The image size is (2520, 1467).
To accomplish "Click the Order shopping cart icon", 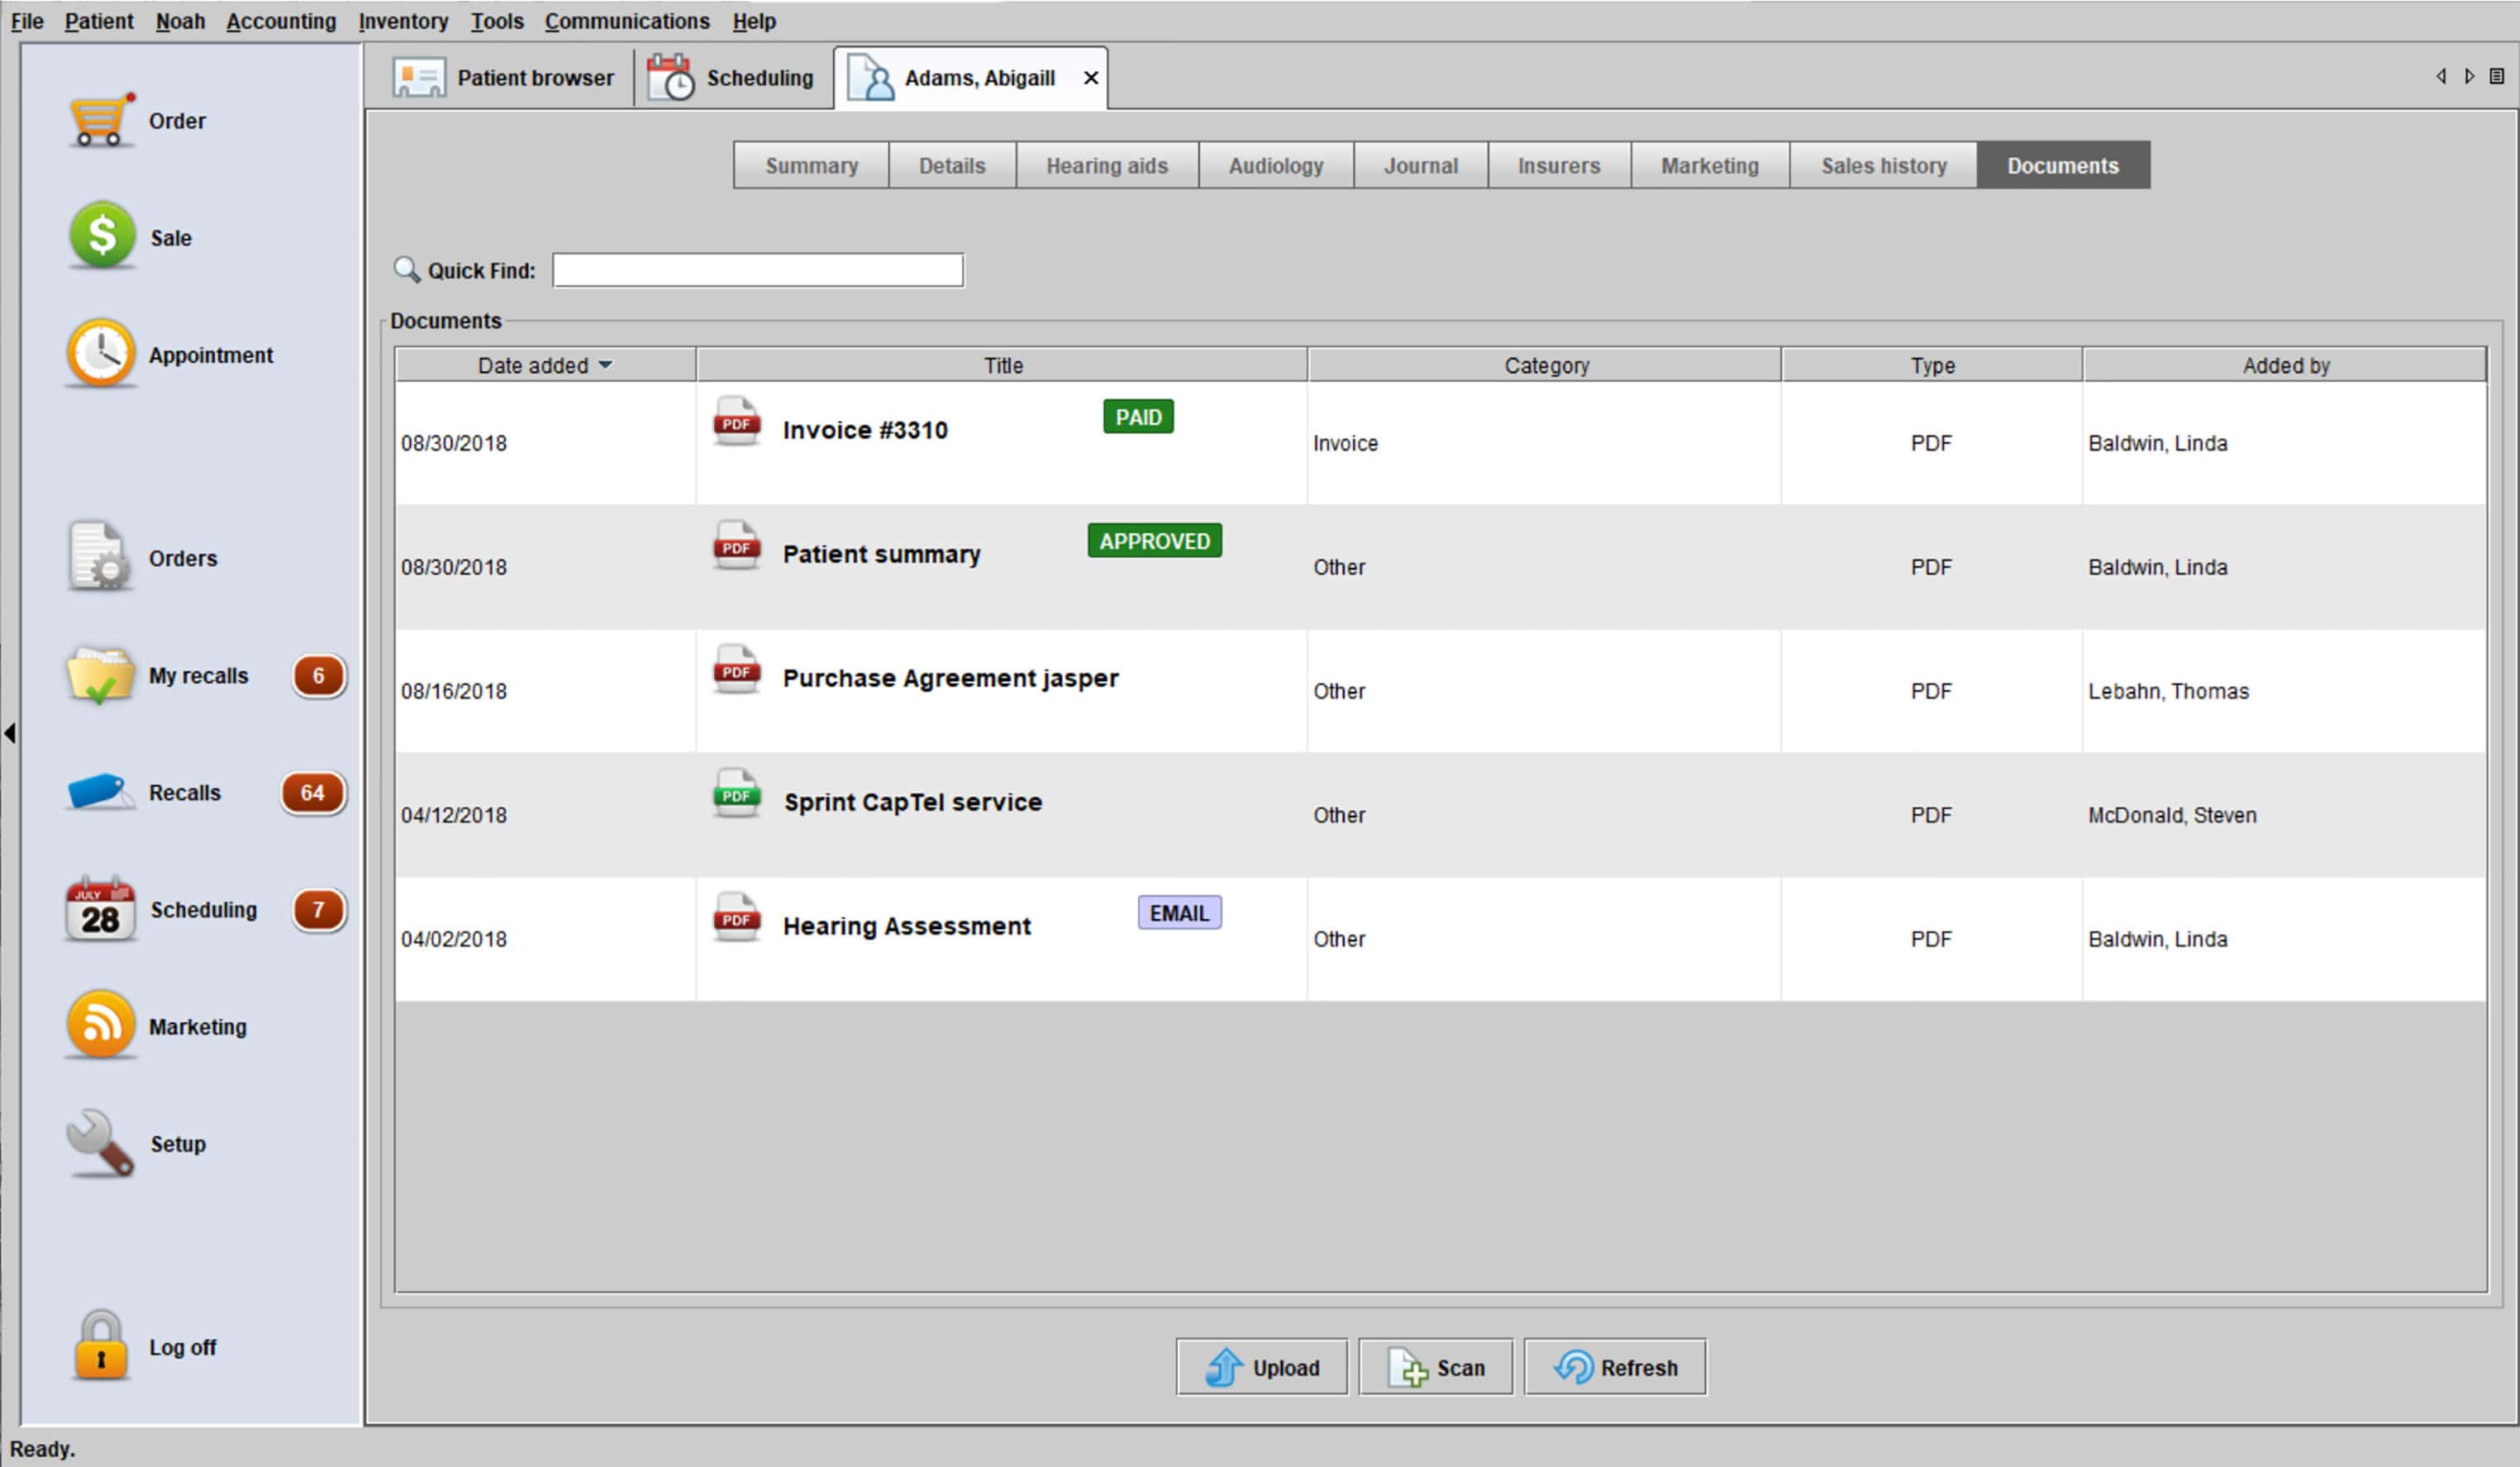I will 101,121.
